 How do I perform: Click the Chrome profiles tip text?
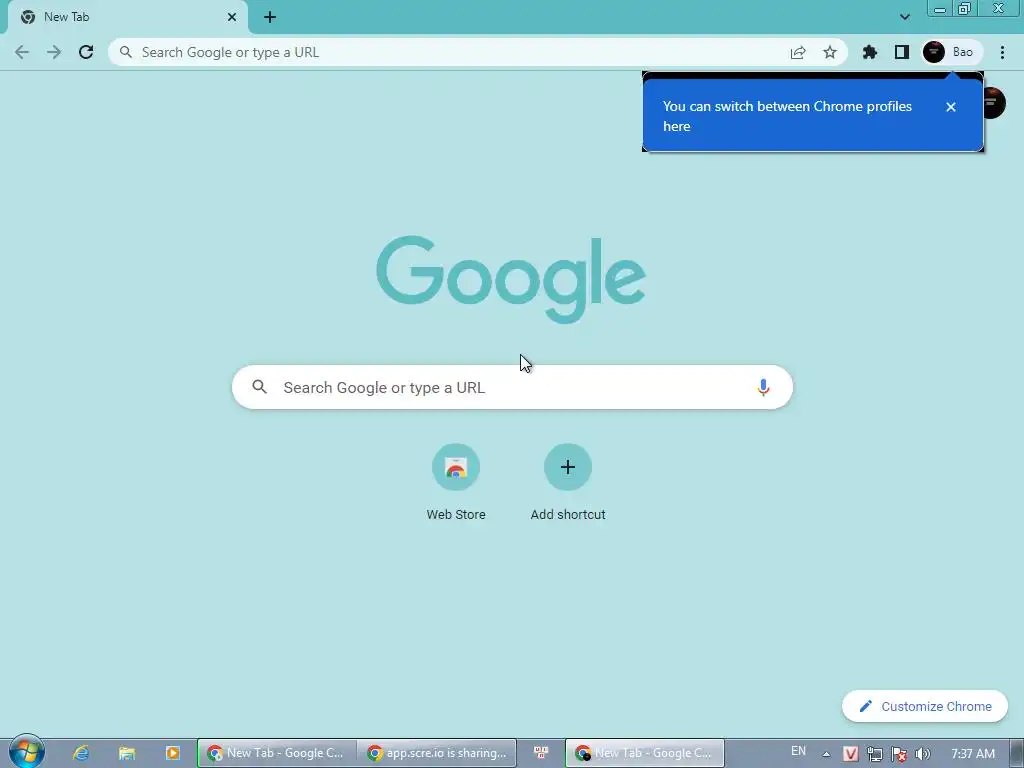click(x=787, y=116)
